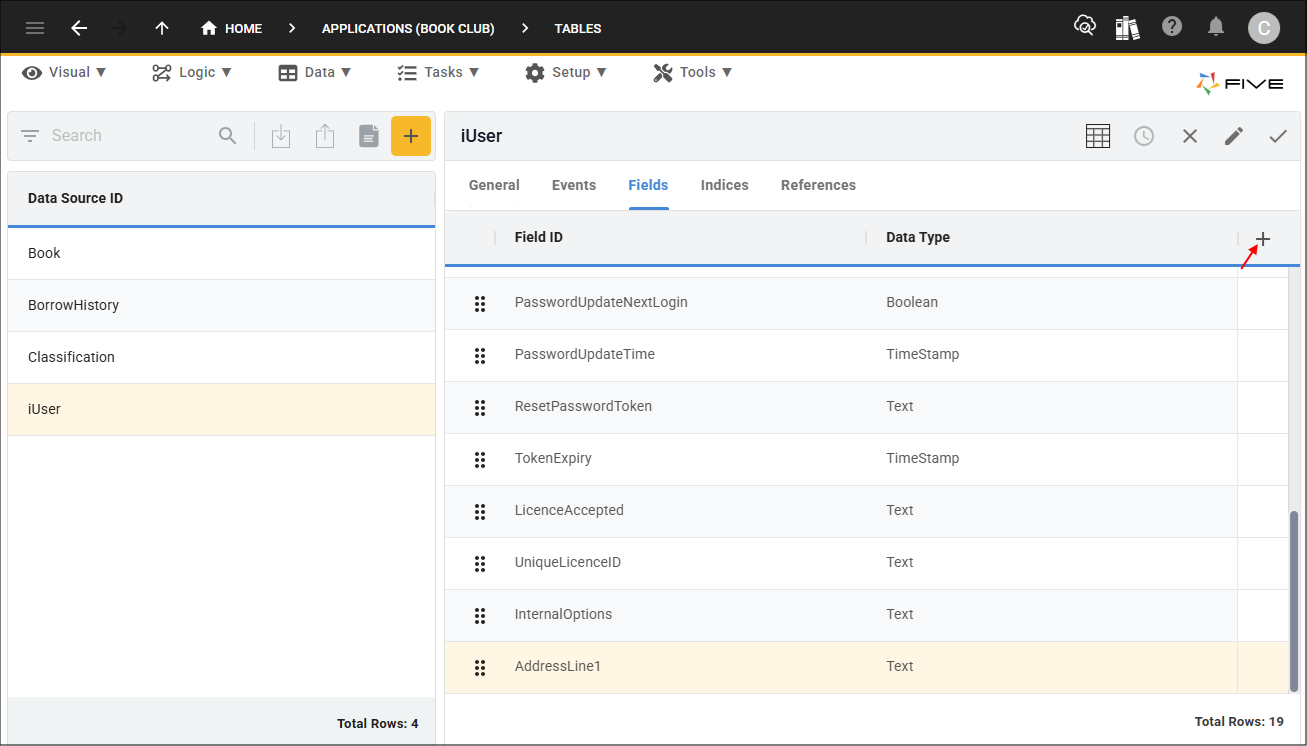This screenshot has height=746, width=1307.
Task: Click the pencil edit icon
Action: point(1234,136)
